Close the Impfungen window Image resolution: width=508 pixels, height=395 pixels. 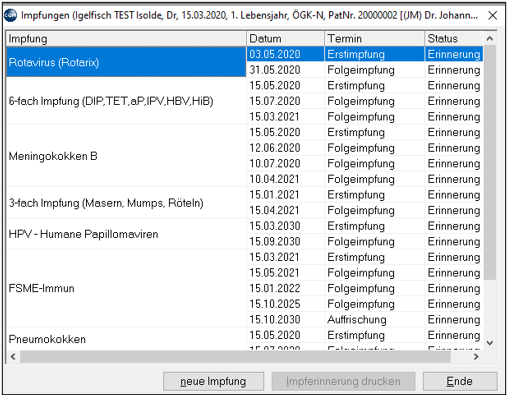pyautogui.click(x=493, y=15)
